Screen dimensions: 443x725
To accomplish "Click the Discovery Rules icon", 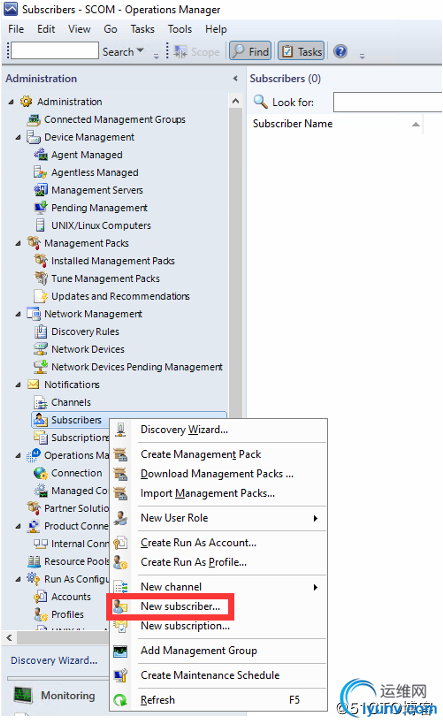I will pos(41,331).
